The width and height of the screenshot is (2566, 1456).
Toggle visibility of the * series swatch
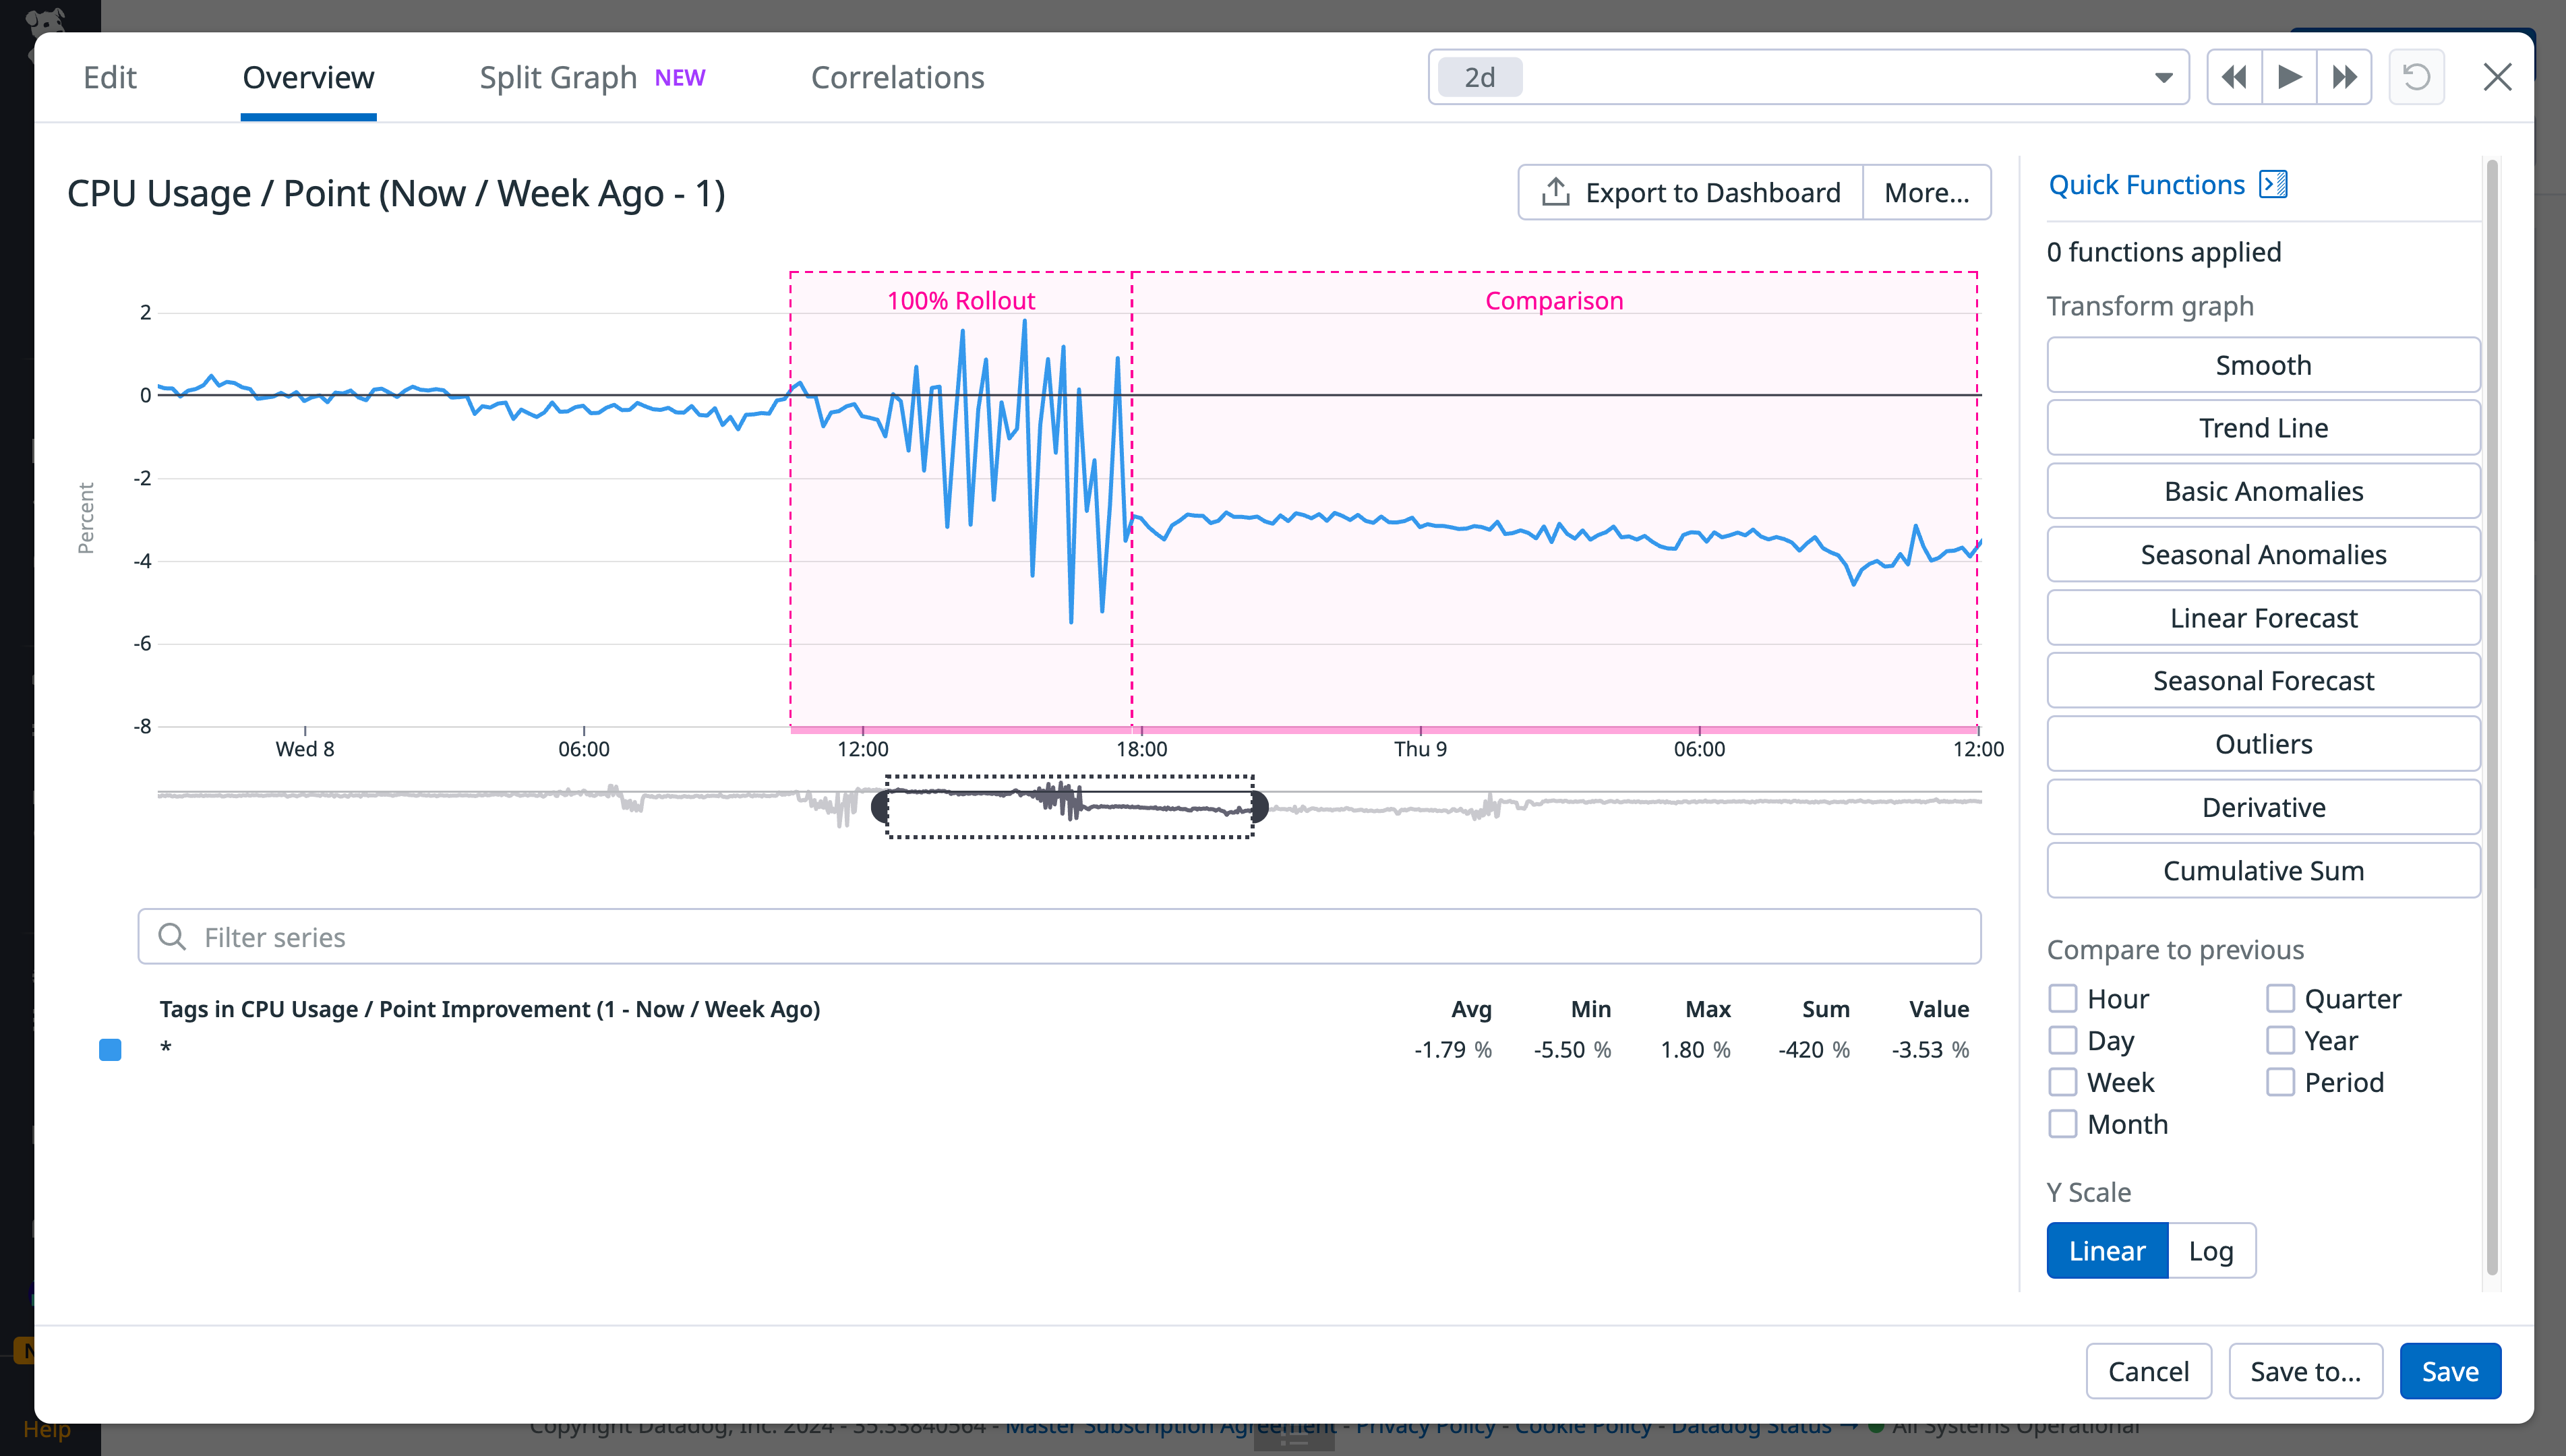tap(110, 1050)
